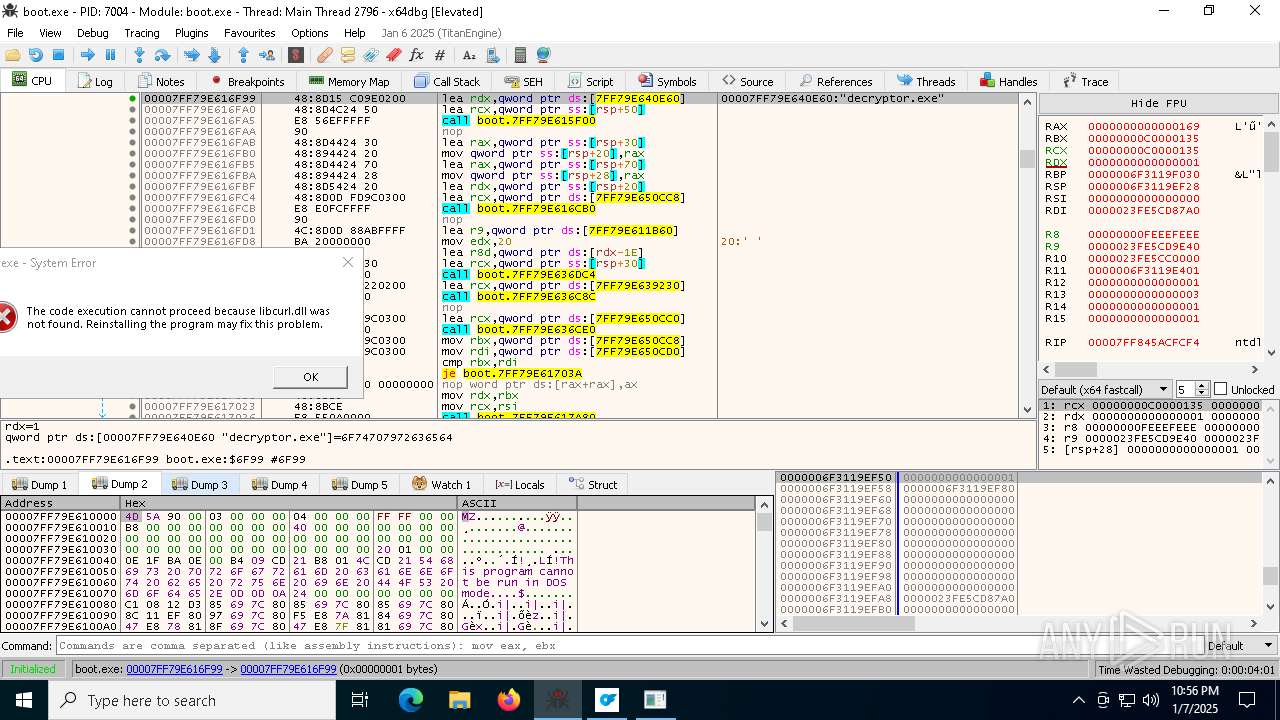Open the Debug menu
The width and height of the screenshot is (1280, 720).
93,33
